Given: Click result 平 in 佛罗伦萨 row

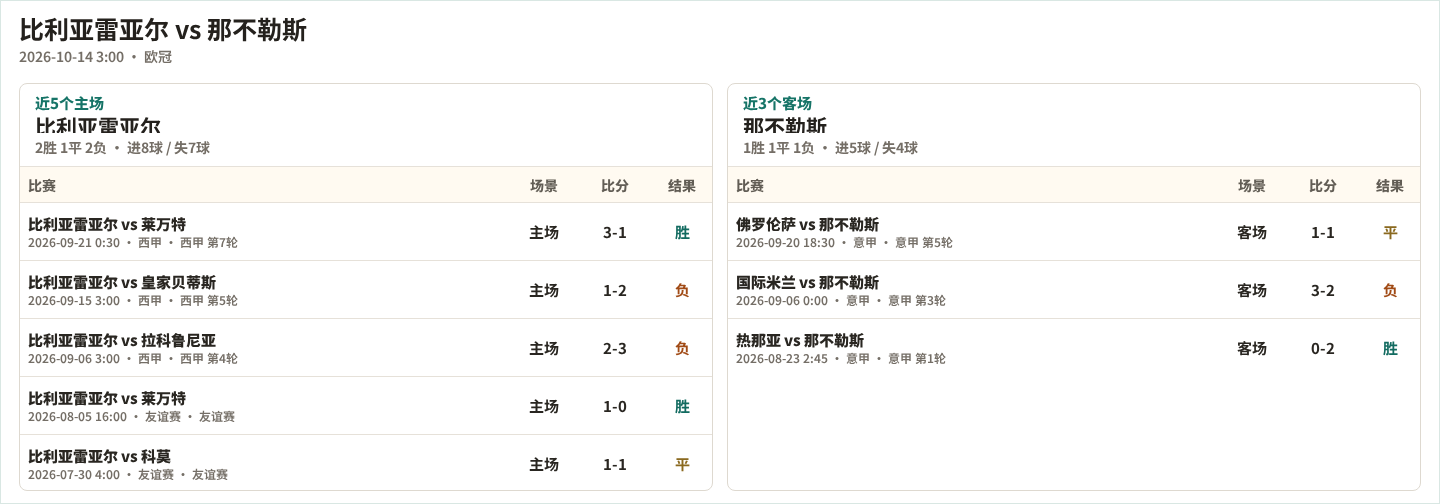Looking at the screenshot, I should click(x=1390, y=233).
